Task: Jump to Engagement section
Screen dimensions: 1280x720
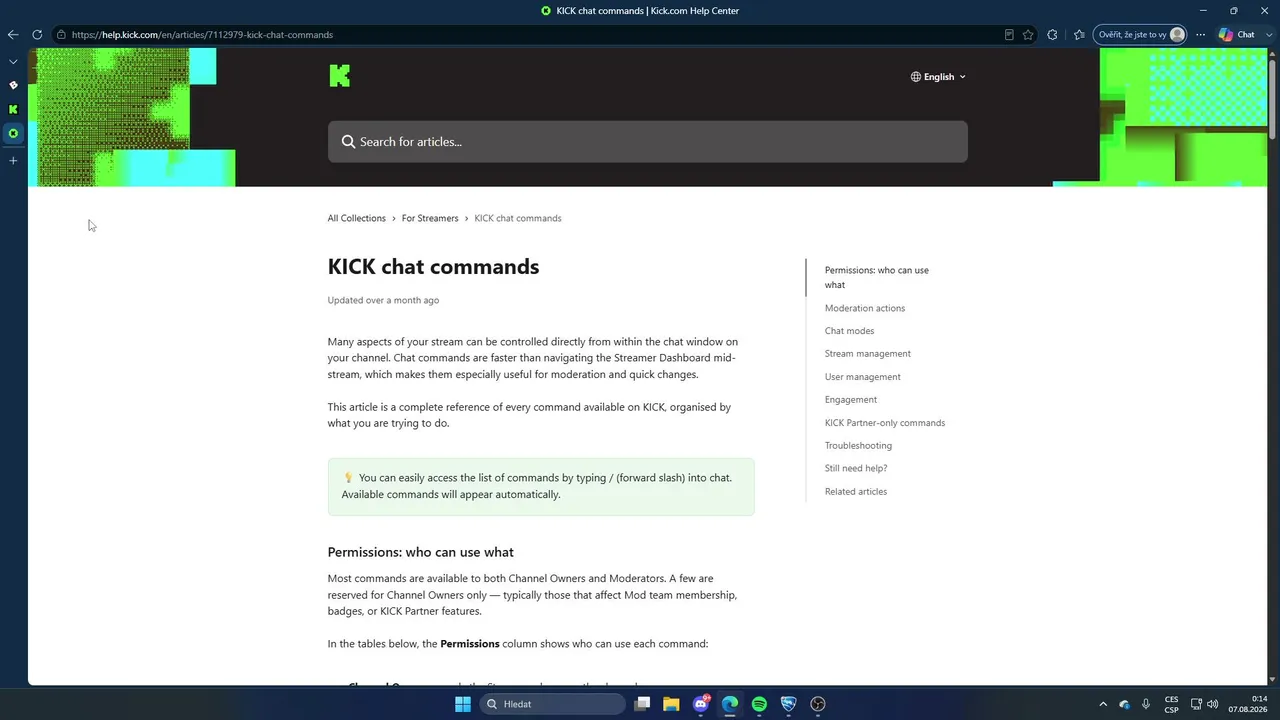Action: [851, 400]
